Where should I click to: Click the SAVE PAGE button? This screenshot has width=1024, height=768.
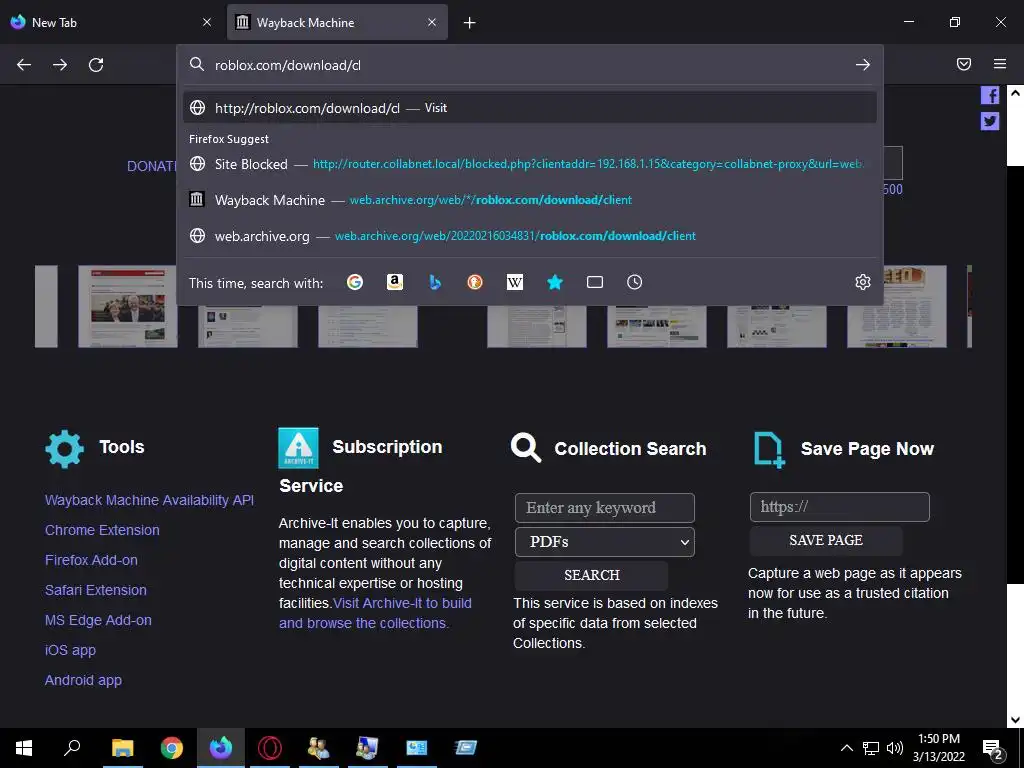point(826,541)
